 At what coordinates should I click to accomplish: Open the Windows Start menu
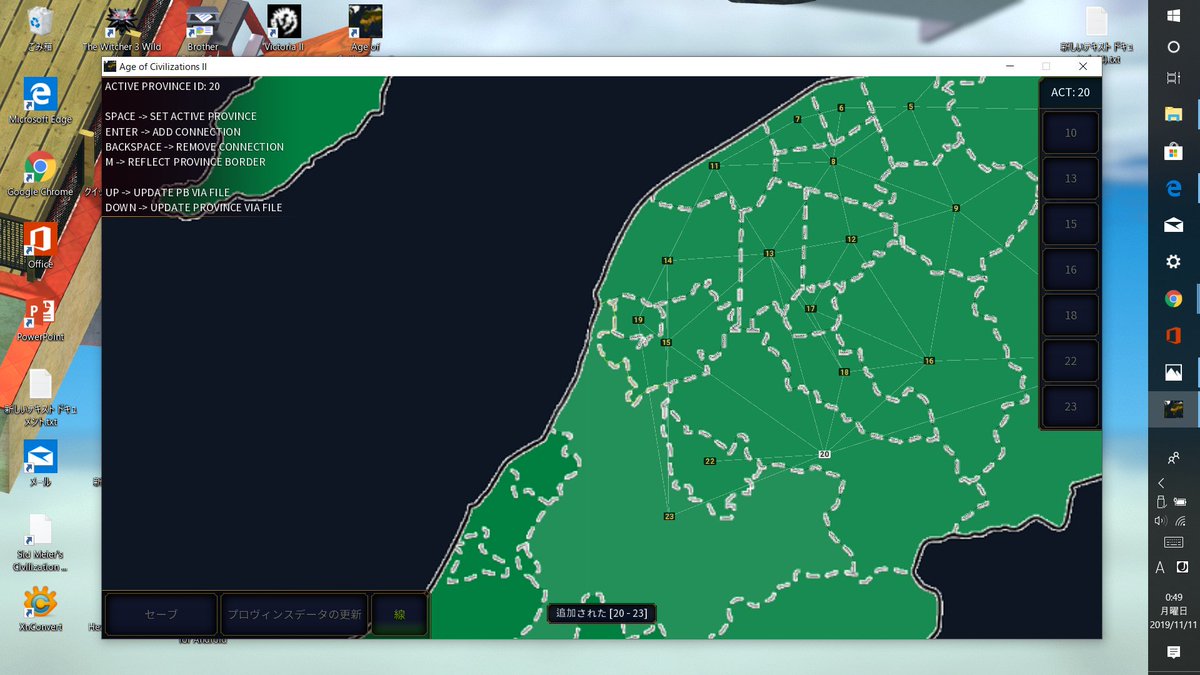coord(1174,15)
